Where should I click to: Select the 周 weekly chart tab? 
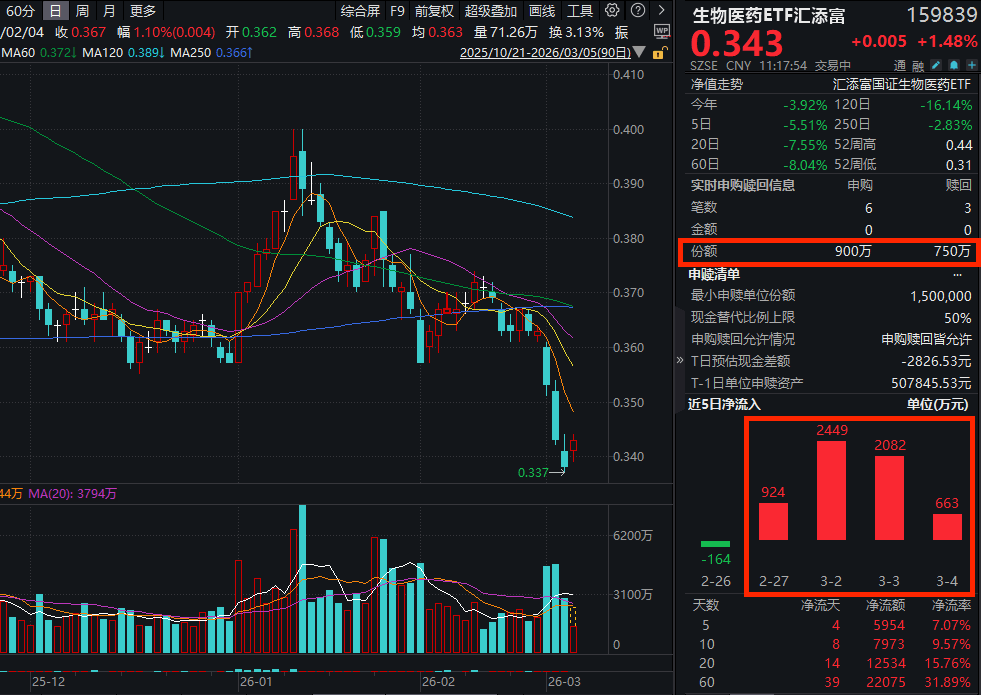(82, 11)
